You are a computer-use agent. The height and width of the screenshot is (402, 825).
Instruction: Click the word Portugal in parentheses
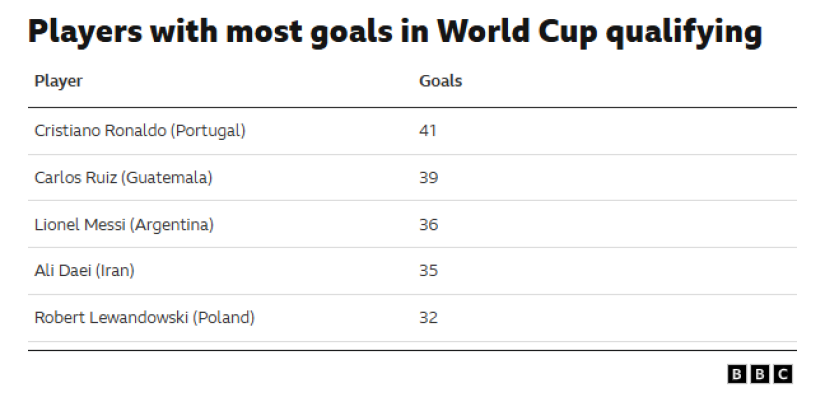[x=207, y=130]
